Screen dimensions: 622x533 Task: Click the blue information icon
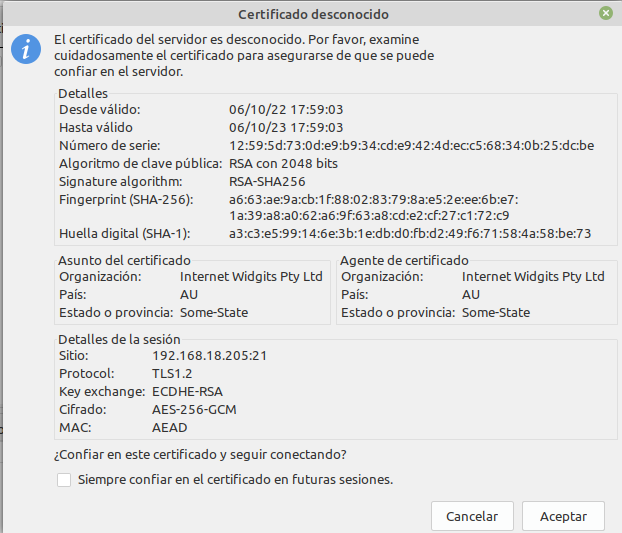[x=26, y=49]
